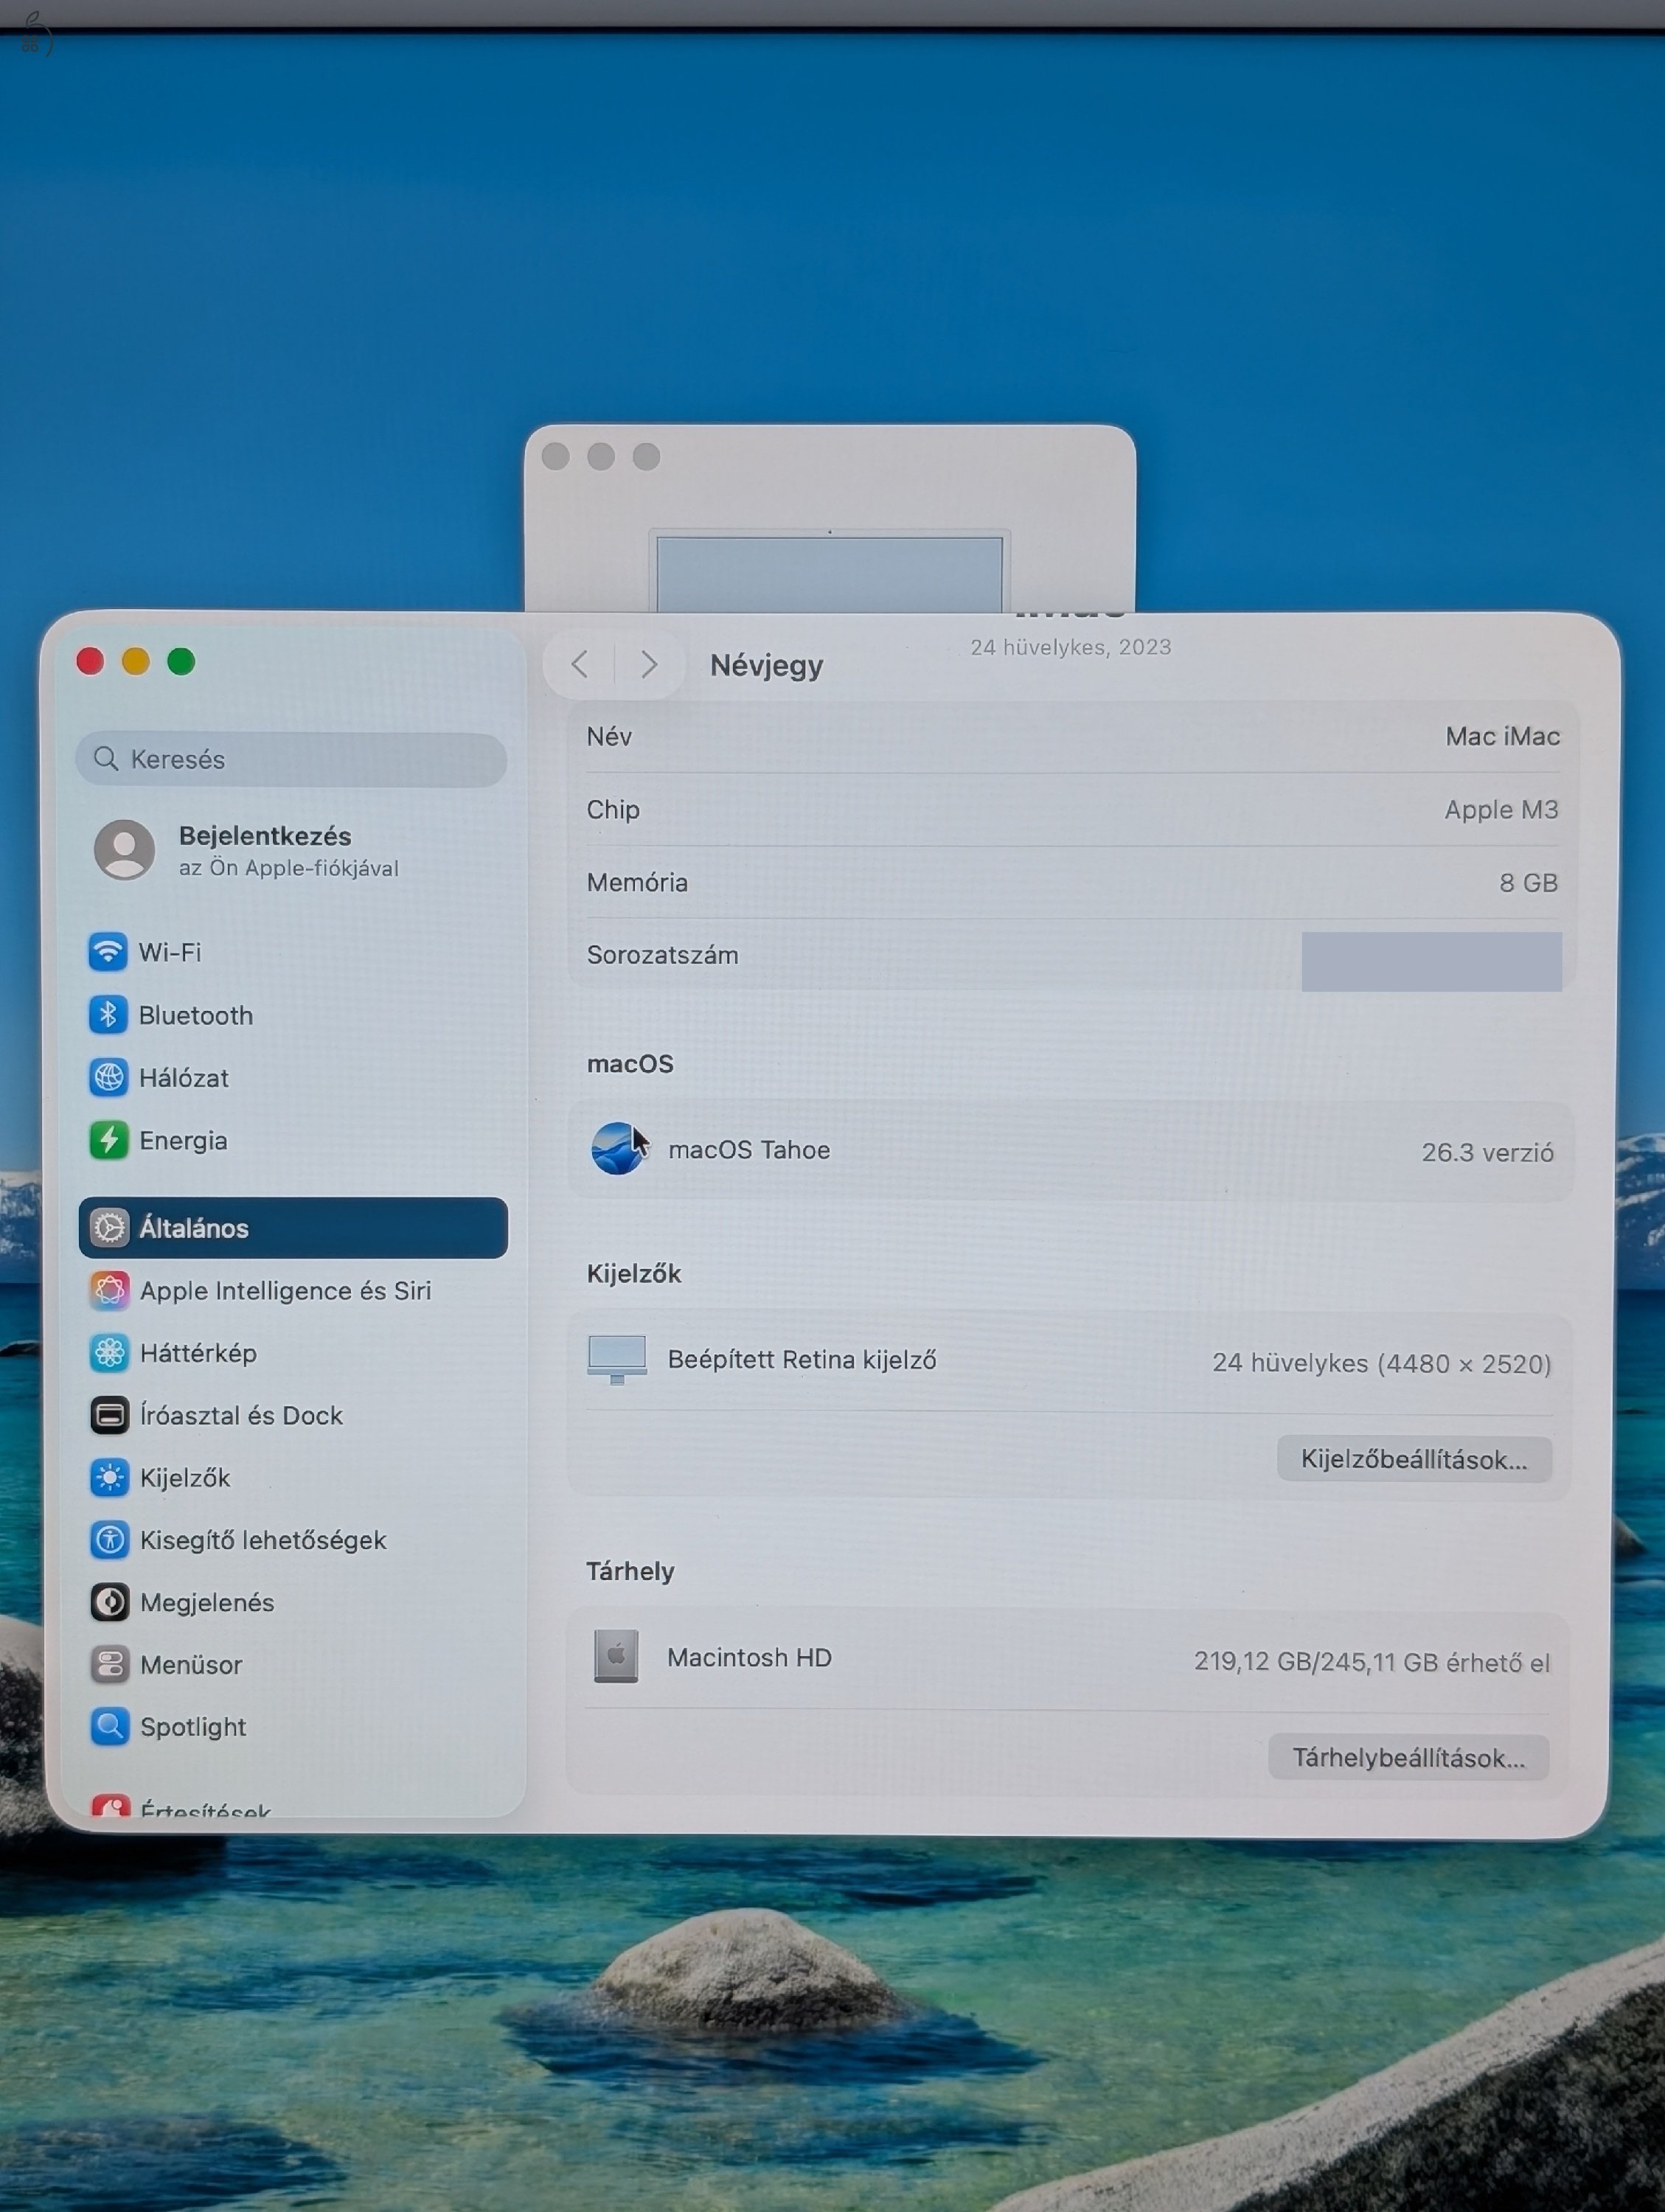Click the chip value "Apple M3"
The image size is (1665, 2212).
pyautogui.click(x=1501, y=809)
